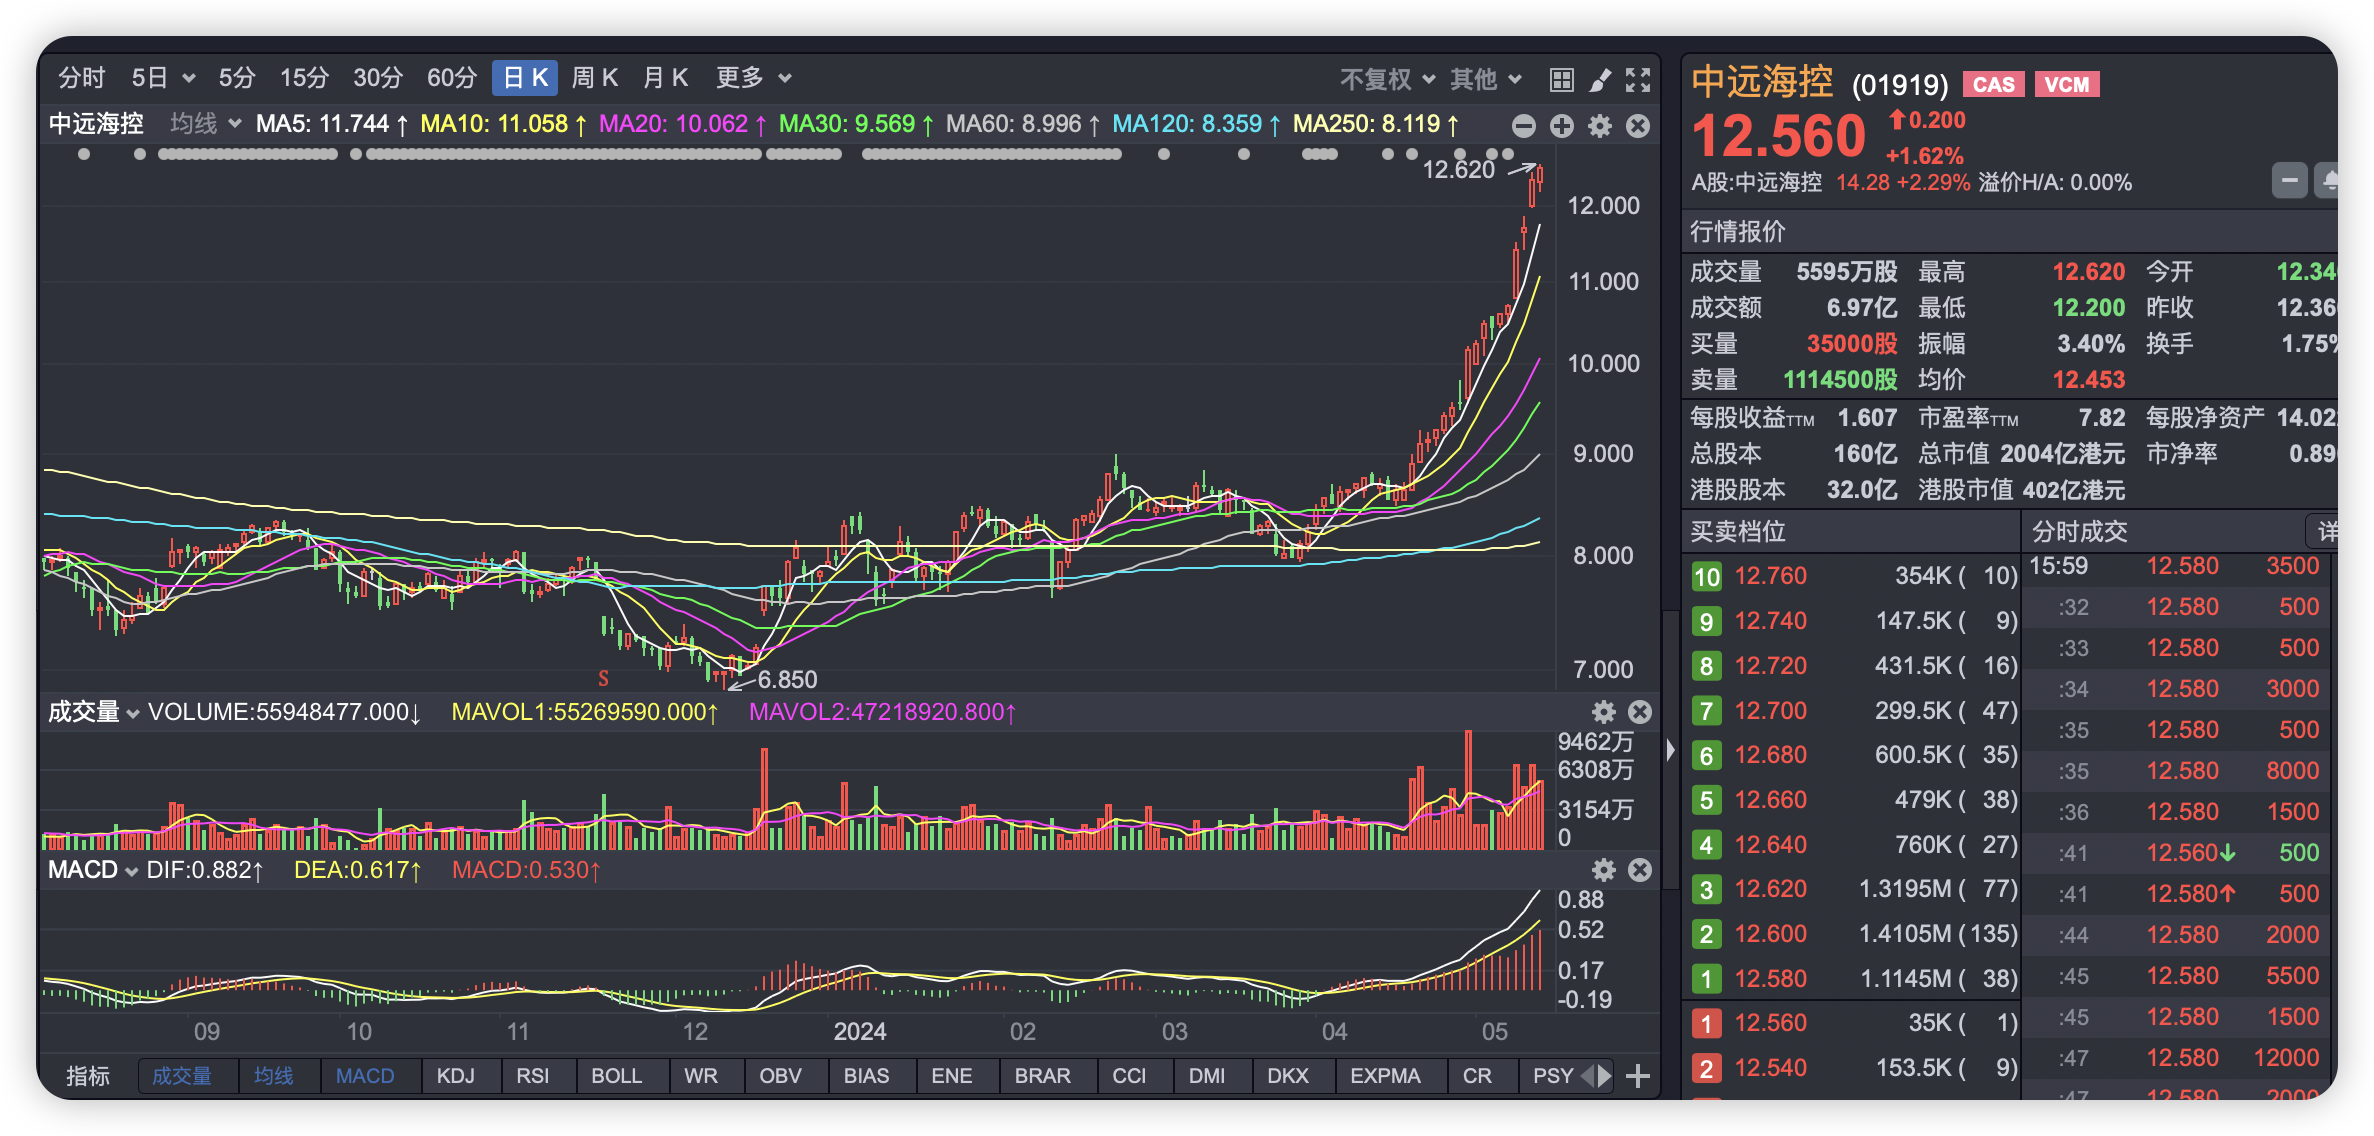Click the alert bell icon

tap(2329, 181)
